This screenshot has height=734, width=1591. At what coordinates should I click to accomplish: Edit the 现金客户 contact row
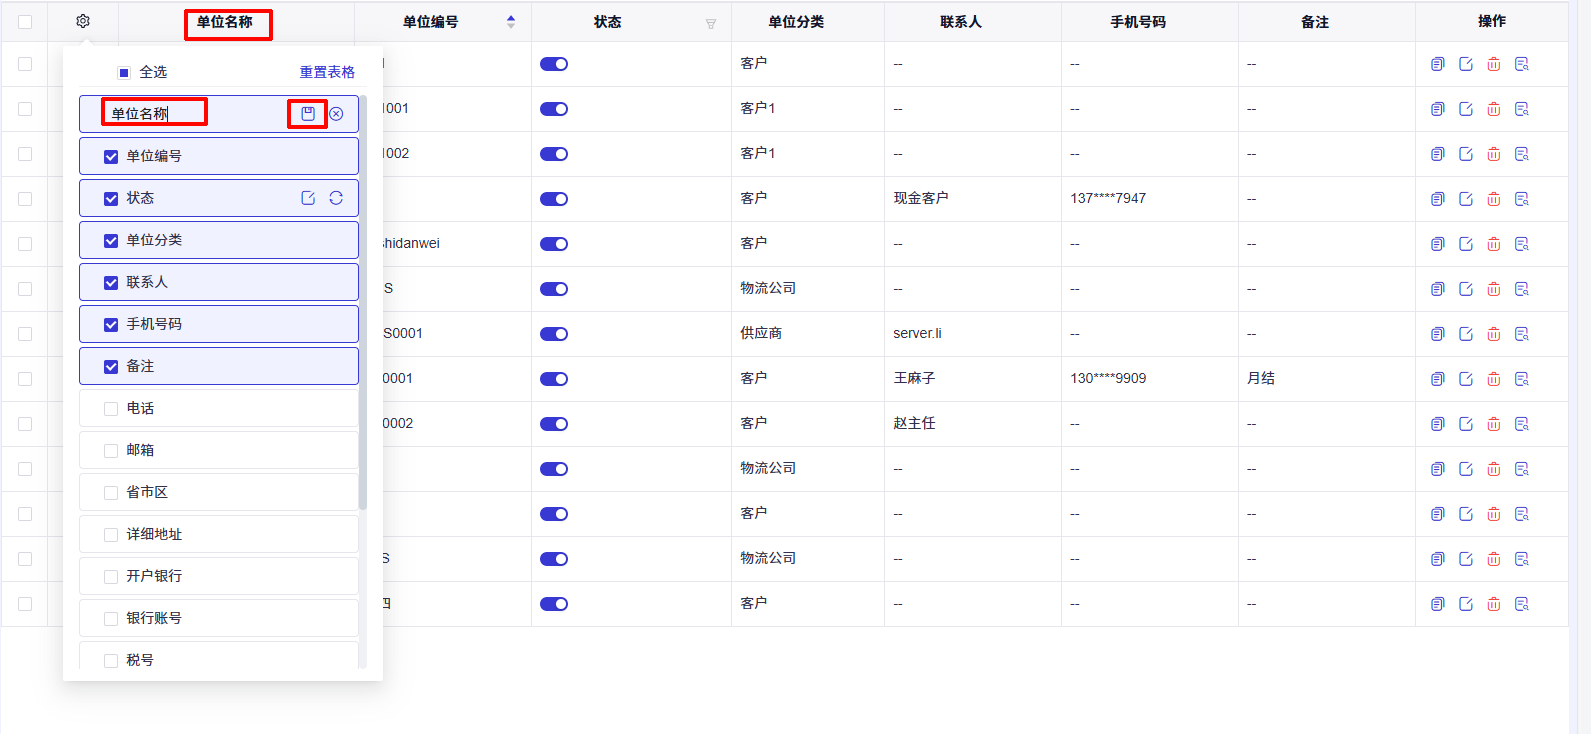pyautogui.click(x=1466, y=199)
